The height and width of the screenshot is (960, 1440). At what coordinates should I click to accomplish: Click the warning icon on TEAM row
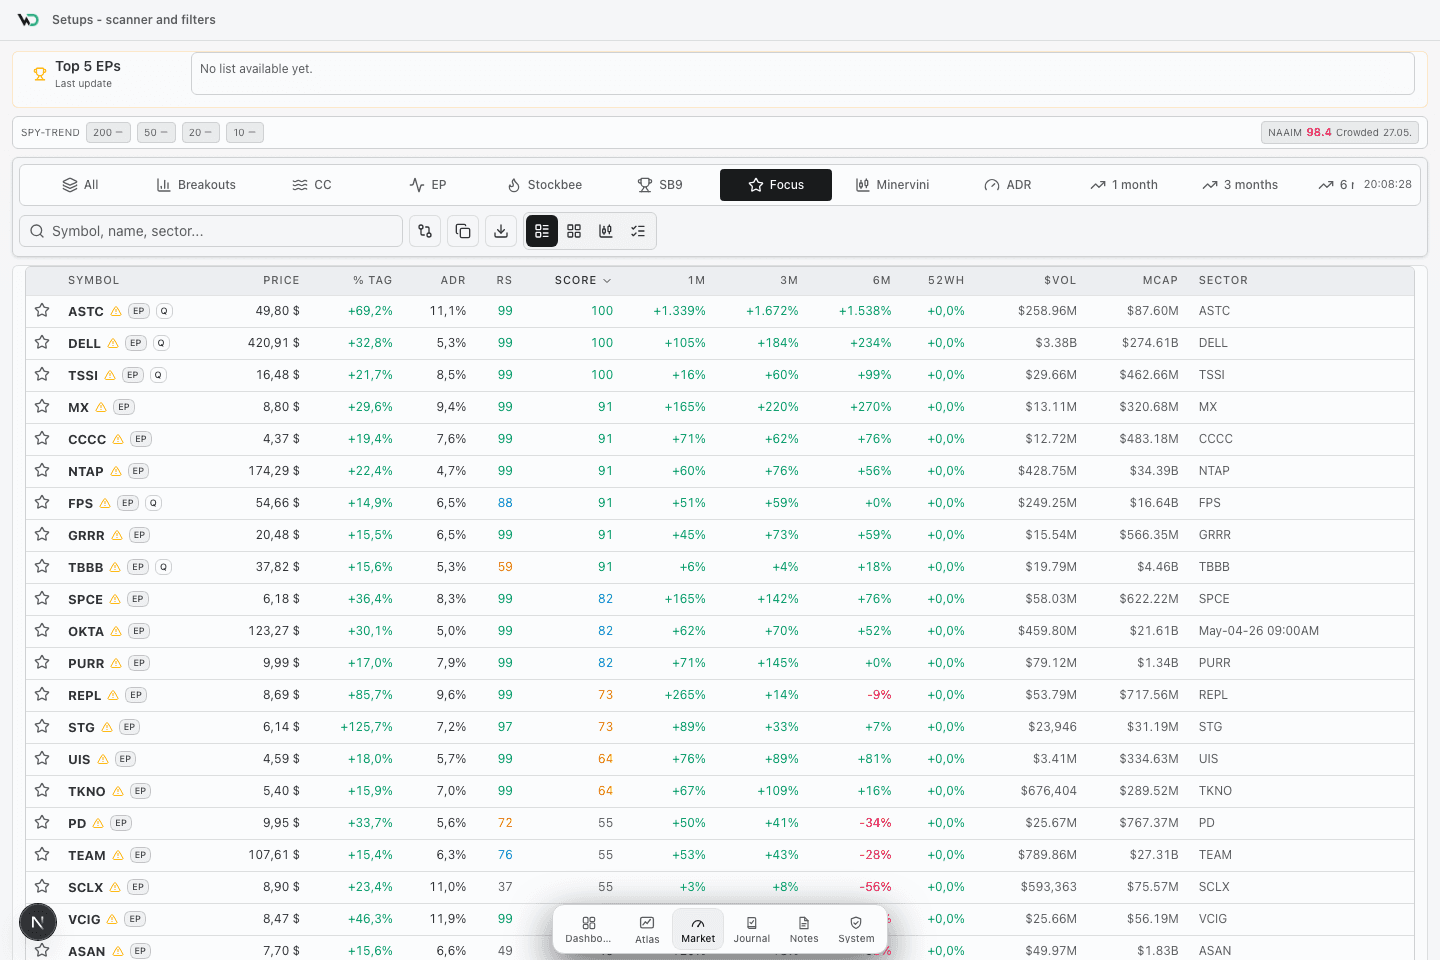(x=118, y=855)
